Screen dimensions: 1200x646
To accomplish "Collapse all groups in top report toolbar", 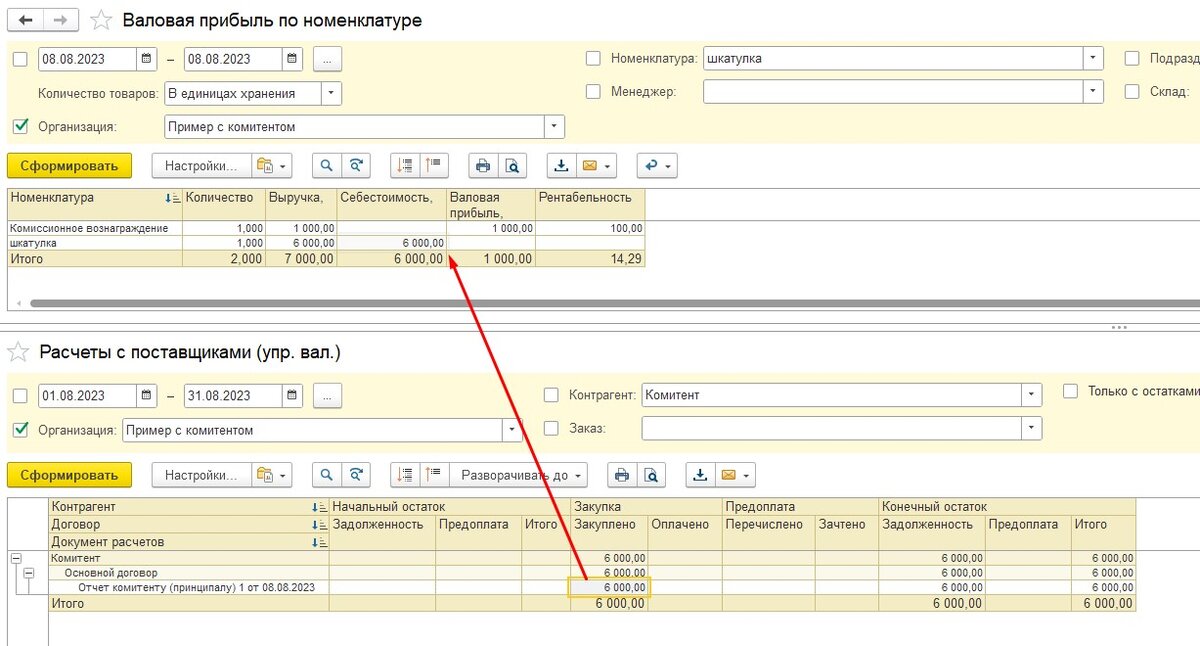I will point(435,166).
